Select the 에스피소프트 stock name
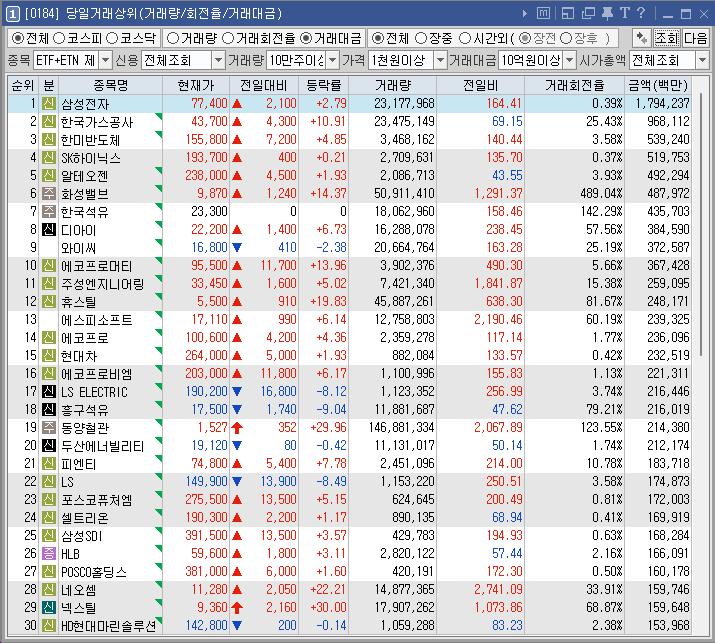The image size is (715, 643). [x=97, y=320]
